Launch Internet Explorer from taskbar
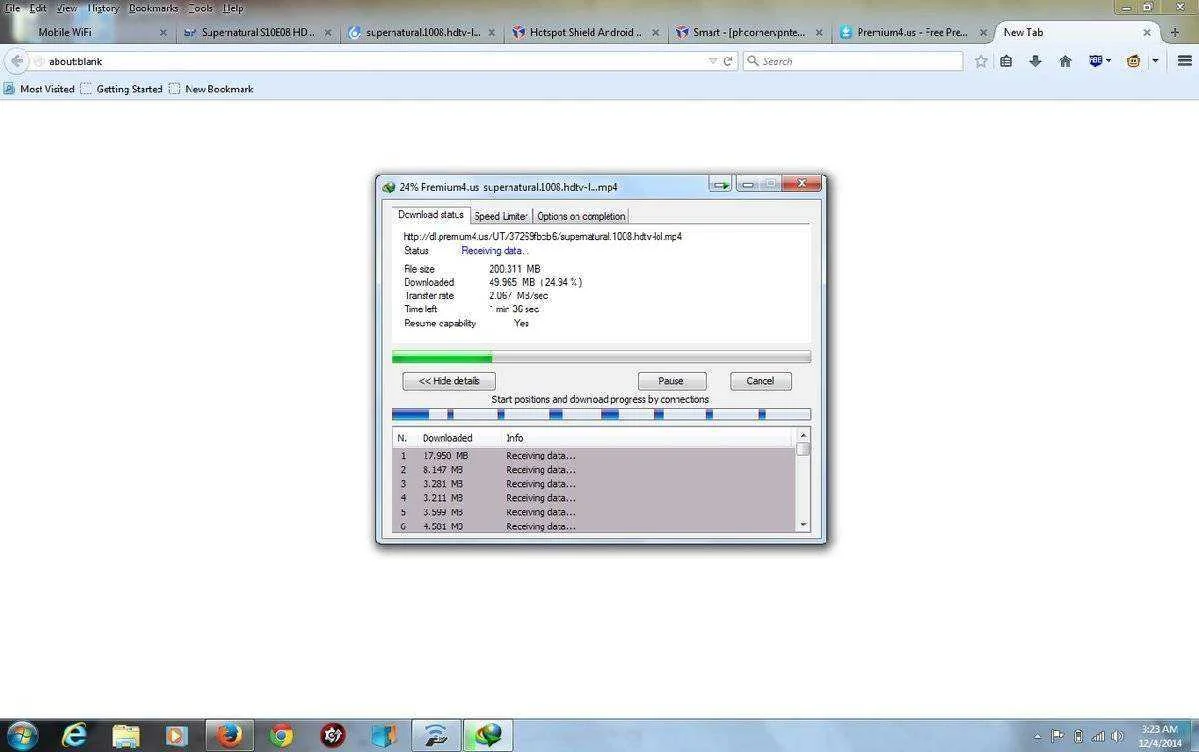Screen dimensions: 1199x752 point(74,736)
